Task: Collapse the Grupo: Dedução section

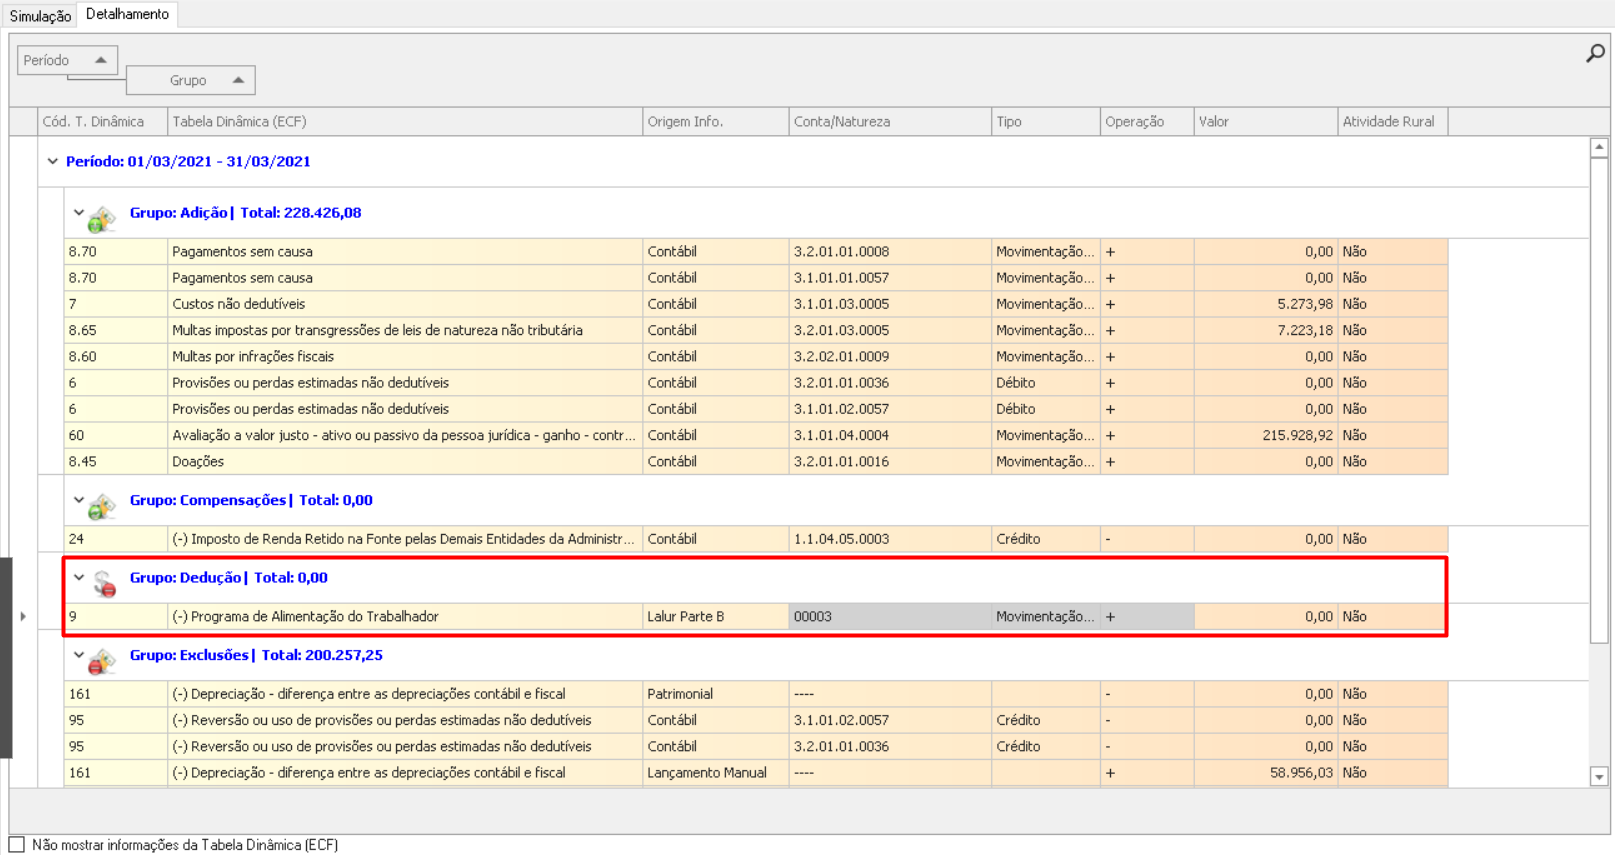Action: point(79,577)
